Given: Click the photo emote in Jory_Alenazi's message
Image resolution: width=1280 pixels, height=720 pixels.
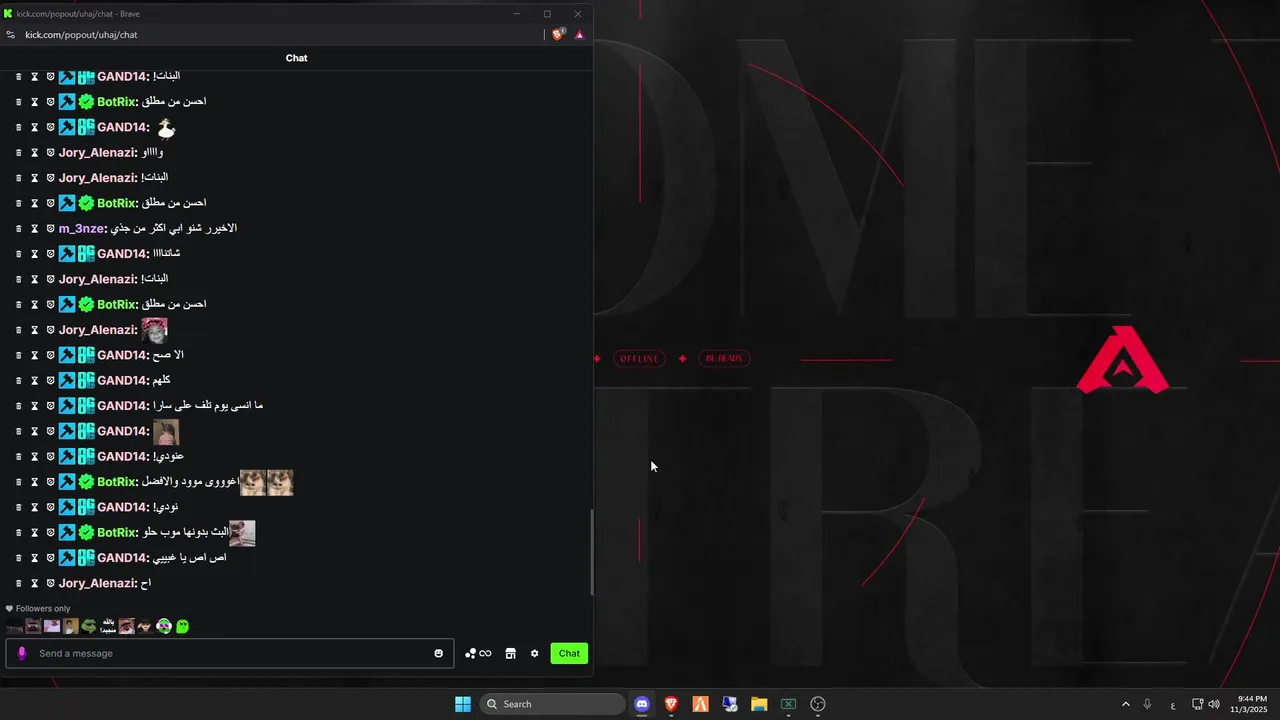Looking at the screenshot, I should point(154,330).
